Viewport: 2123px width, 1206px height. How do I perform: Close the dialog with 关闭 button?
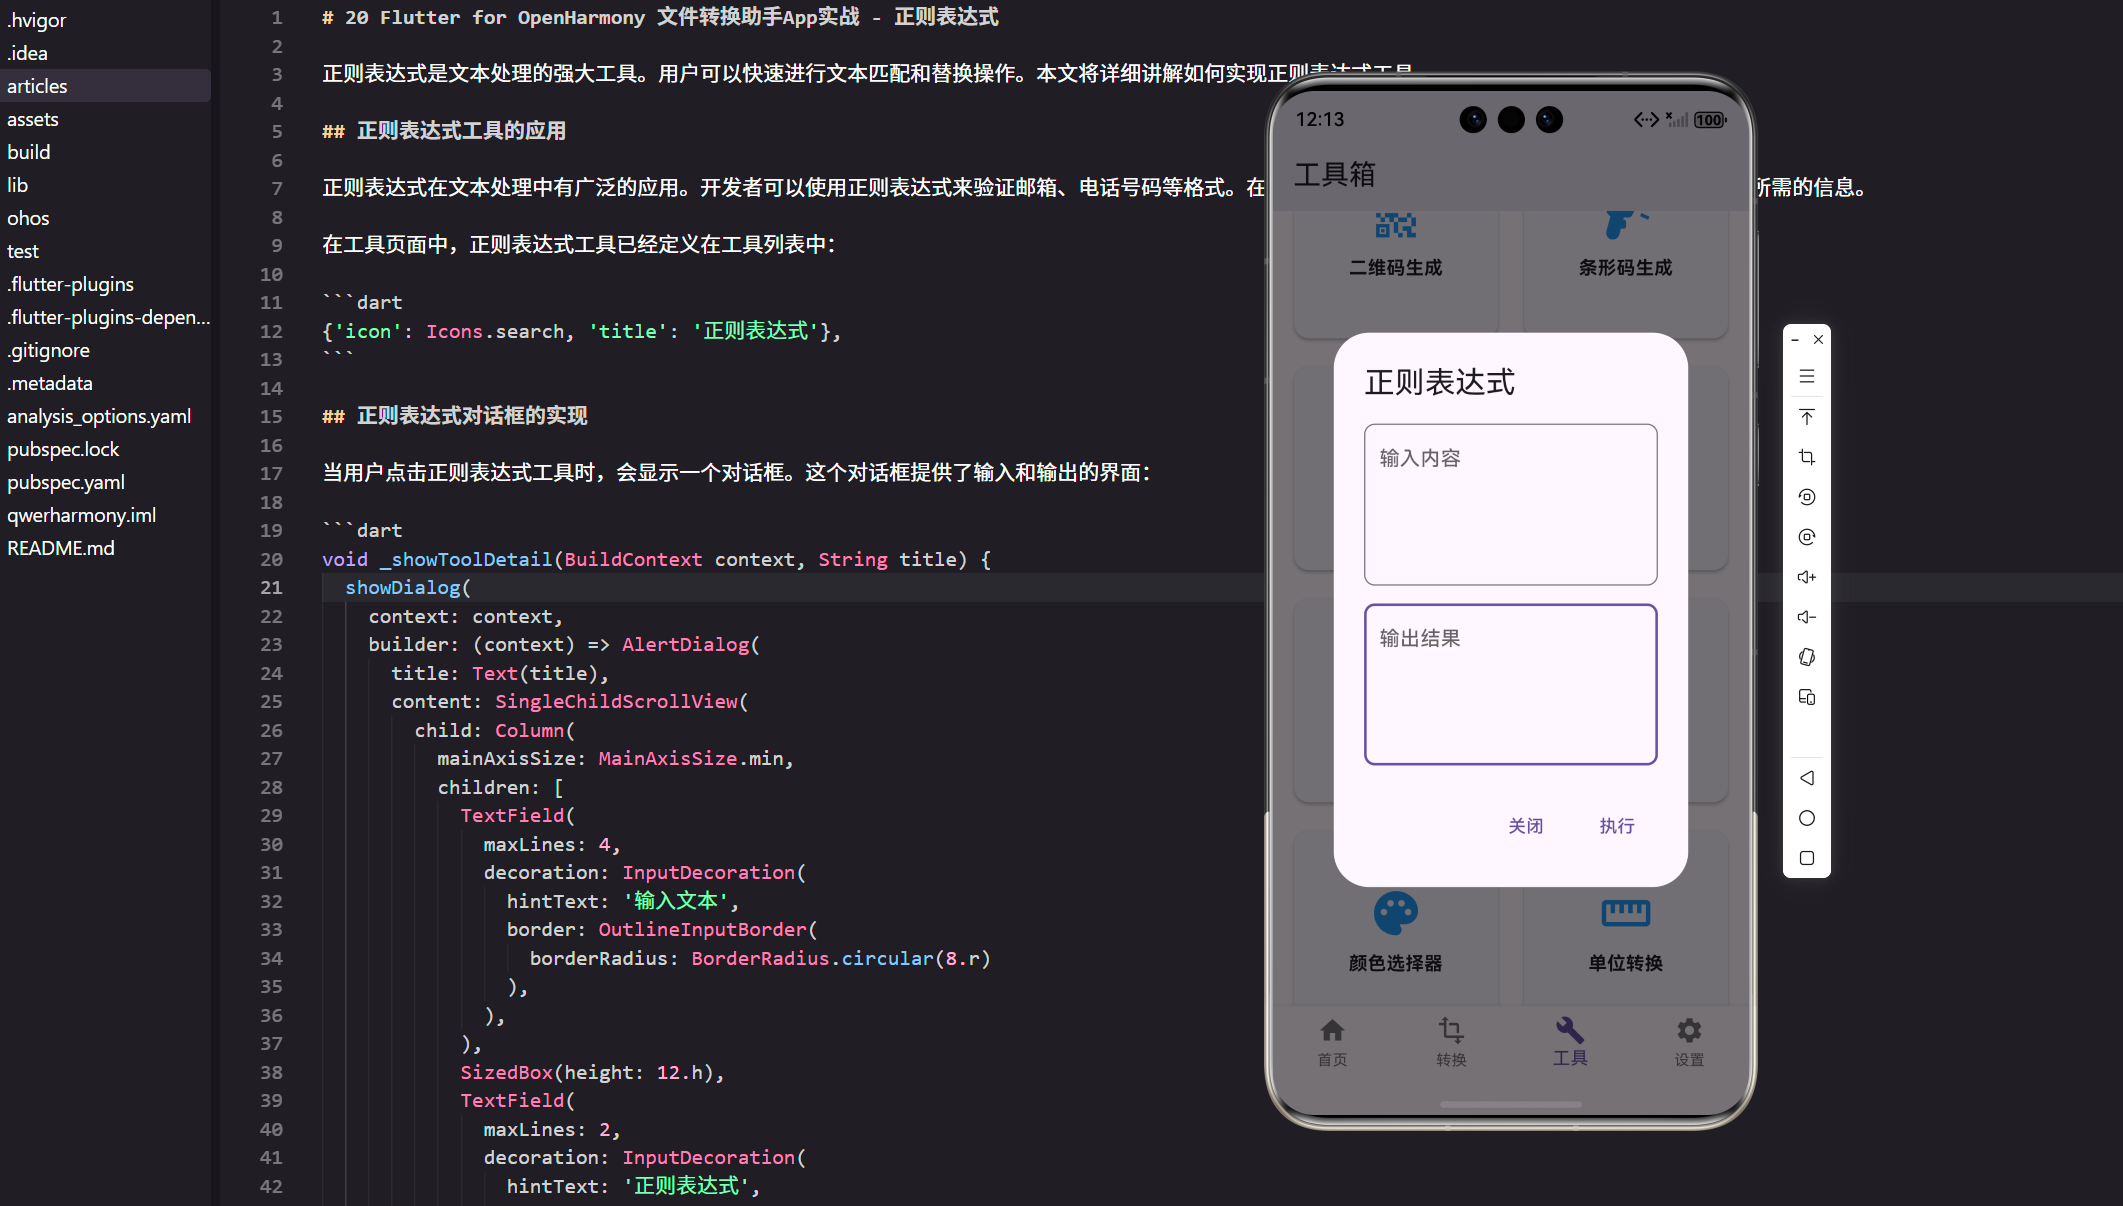pos(1525,825)
